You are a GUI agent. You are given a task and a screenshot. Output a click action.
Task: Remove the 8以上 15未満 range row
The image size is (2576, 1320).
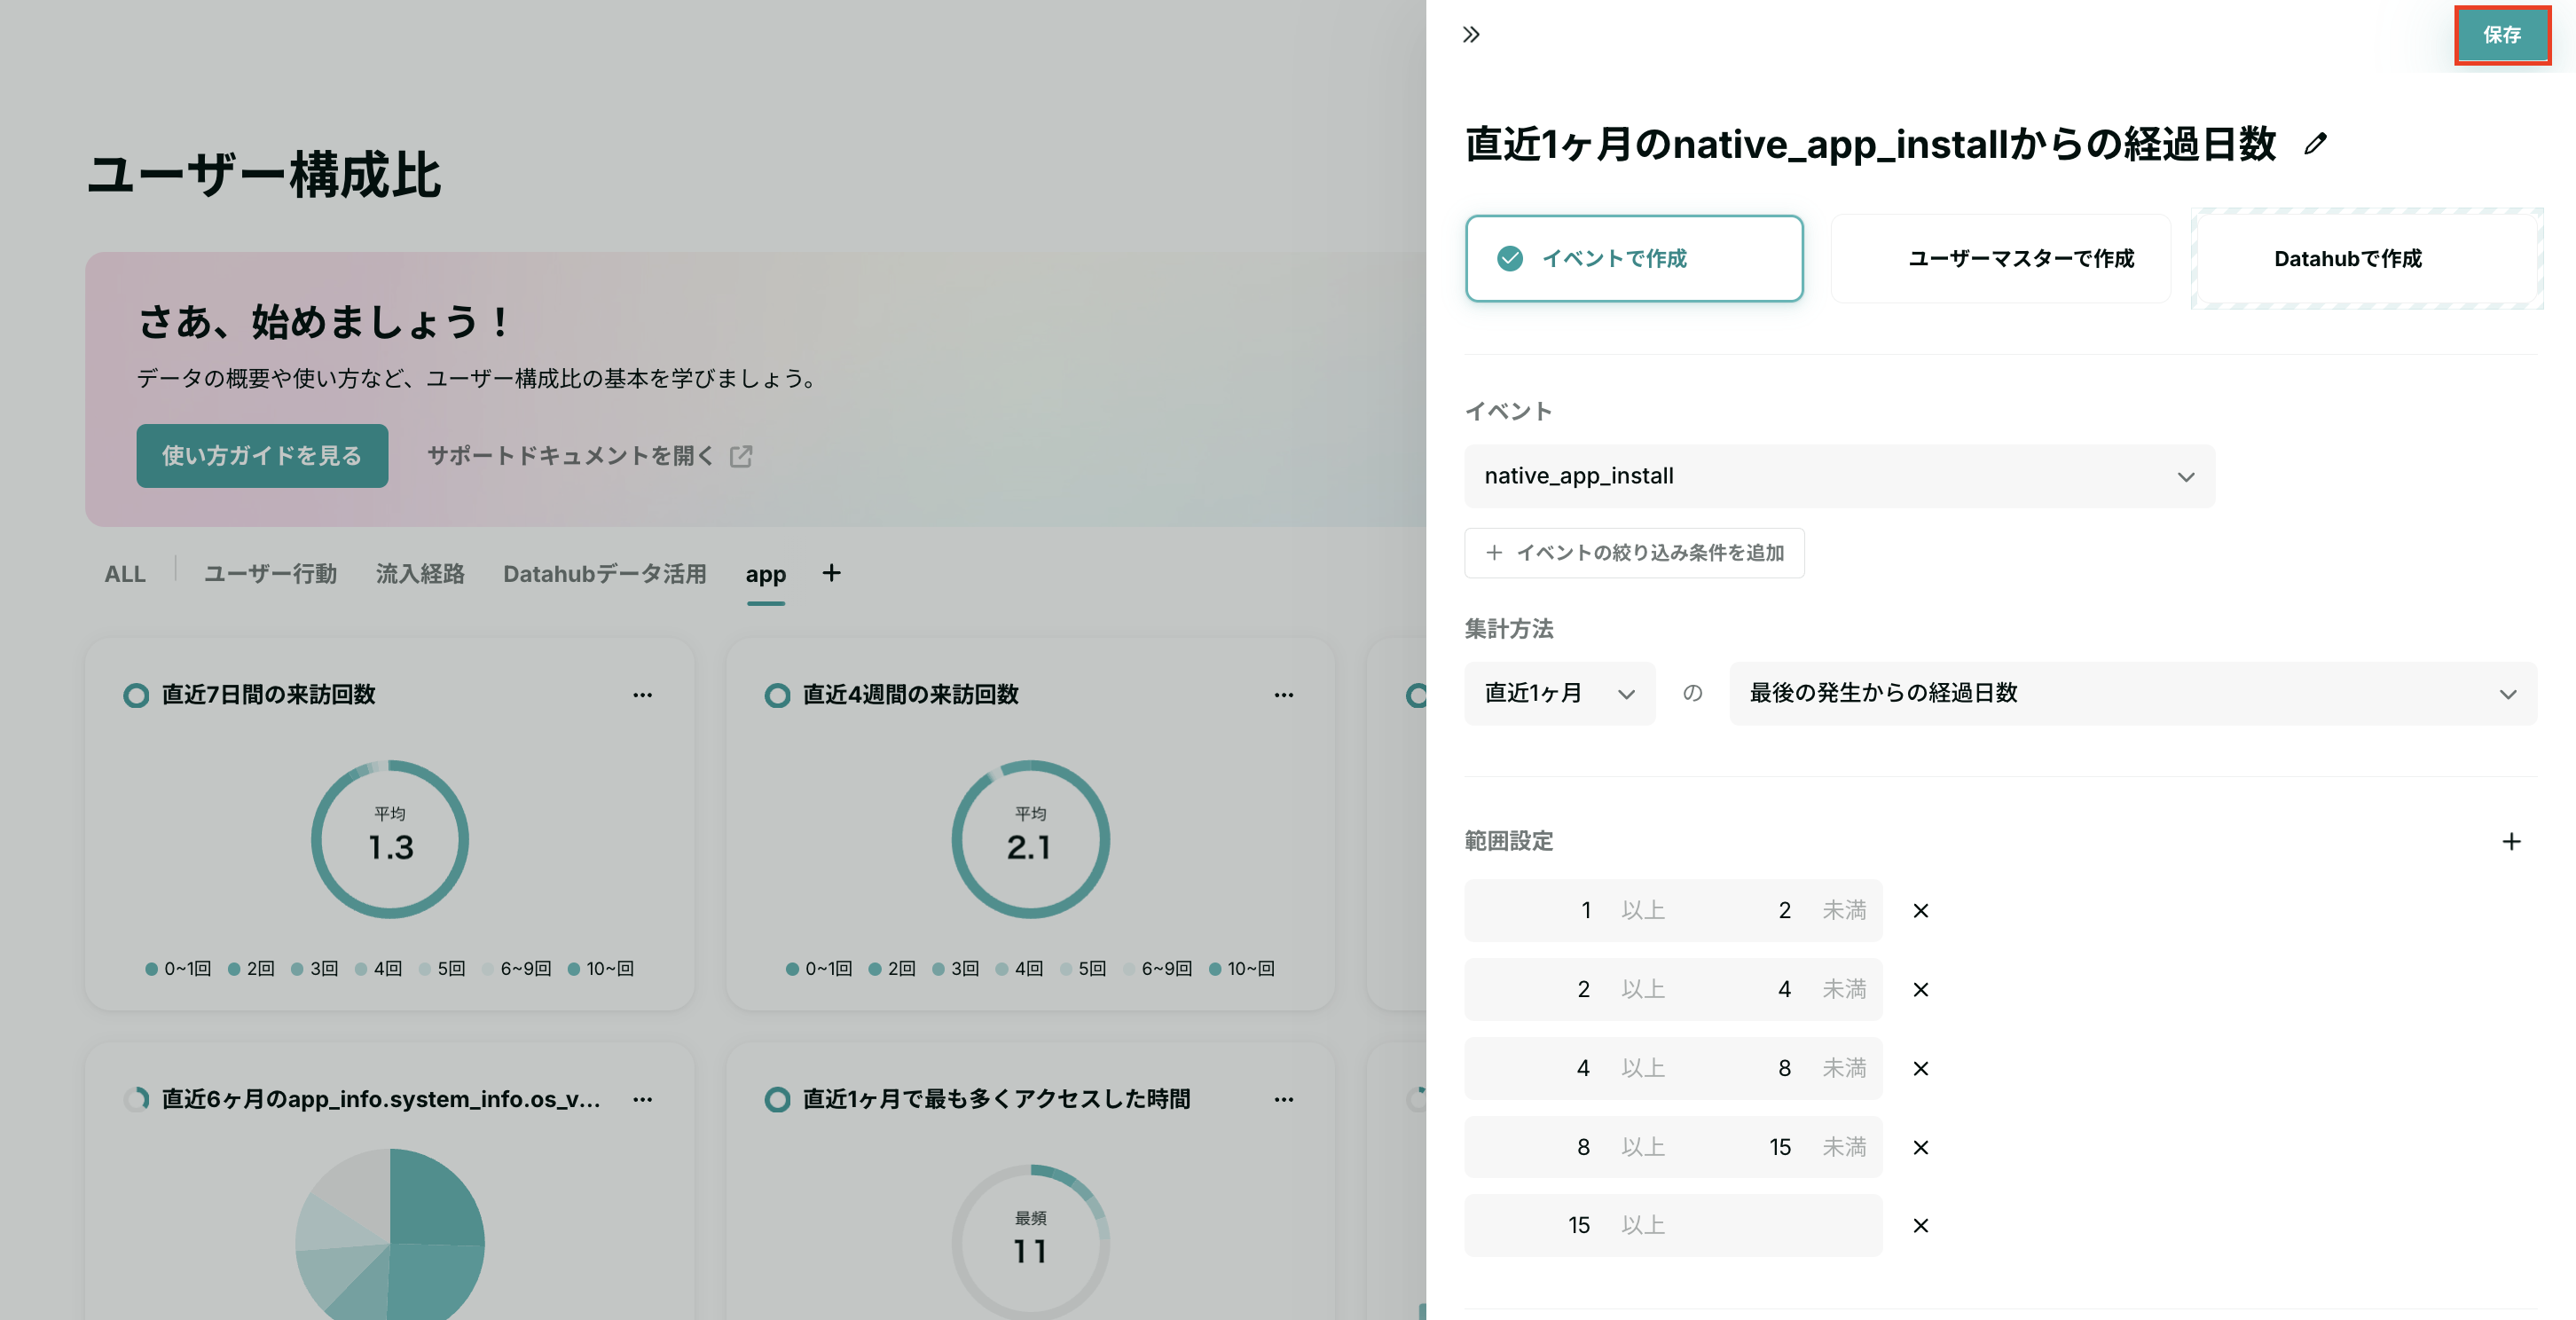click(x=1920, y=1148)
